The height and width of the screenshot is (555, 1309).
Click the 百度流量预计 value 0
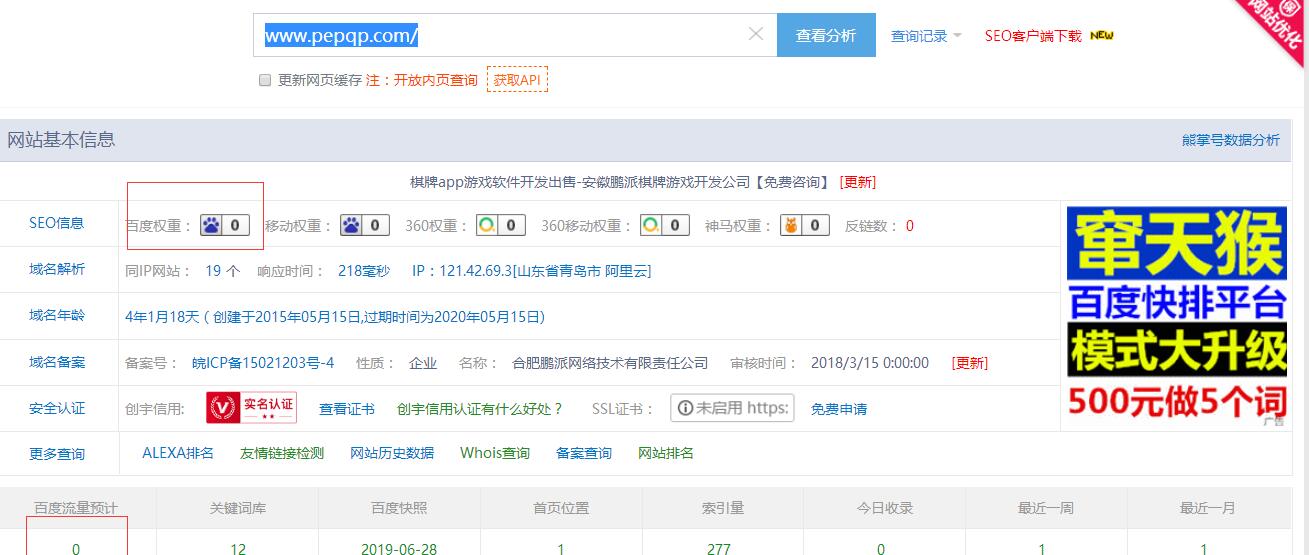pyautogui.click(x=76, y=549)
